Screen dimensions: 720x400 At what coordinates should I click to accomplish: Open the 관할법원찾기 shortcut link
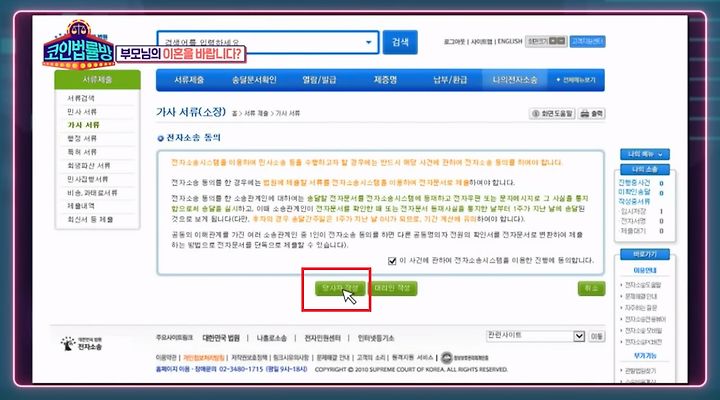click(641, 371)
